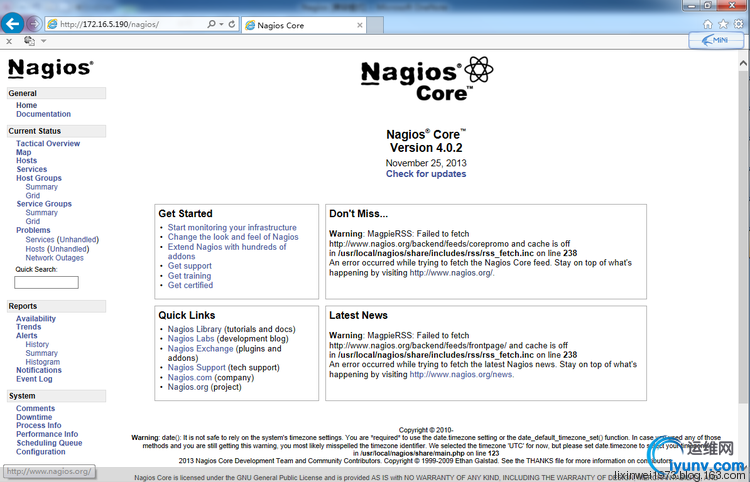The width and height of the screenshot is (750, 482).
Task: Click the Favorites star icon
Action: pos(723,24)
